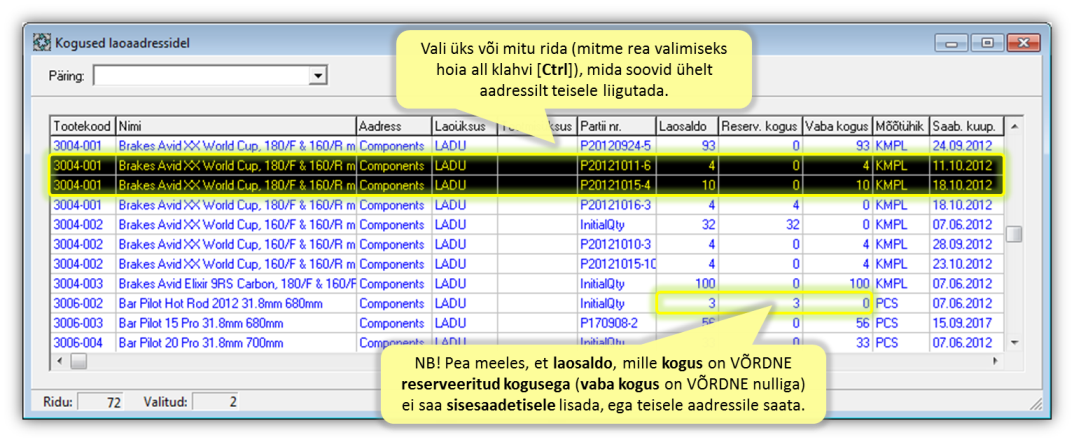The width and height of the screenshot is (1074, 442).
Task: Click Laosaldo value 100 for 3004-003
Action: click(x=686, y=283)
